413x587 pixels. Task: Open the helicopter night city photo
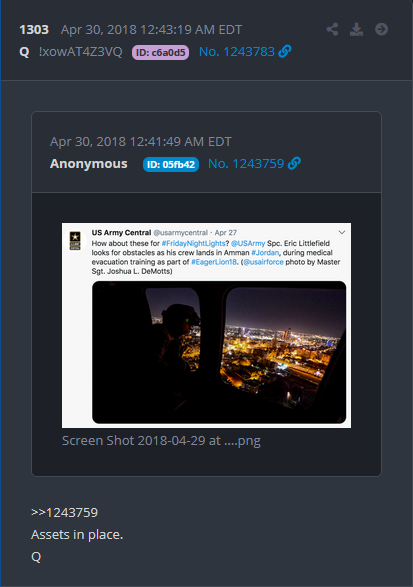tap(219, 352)
